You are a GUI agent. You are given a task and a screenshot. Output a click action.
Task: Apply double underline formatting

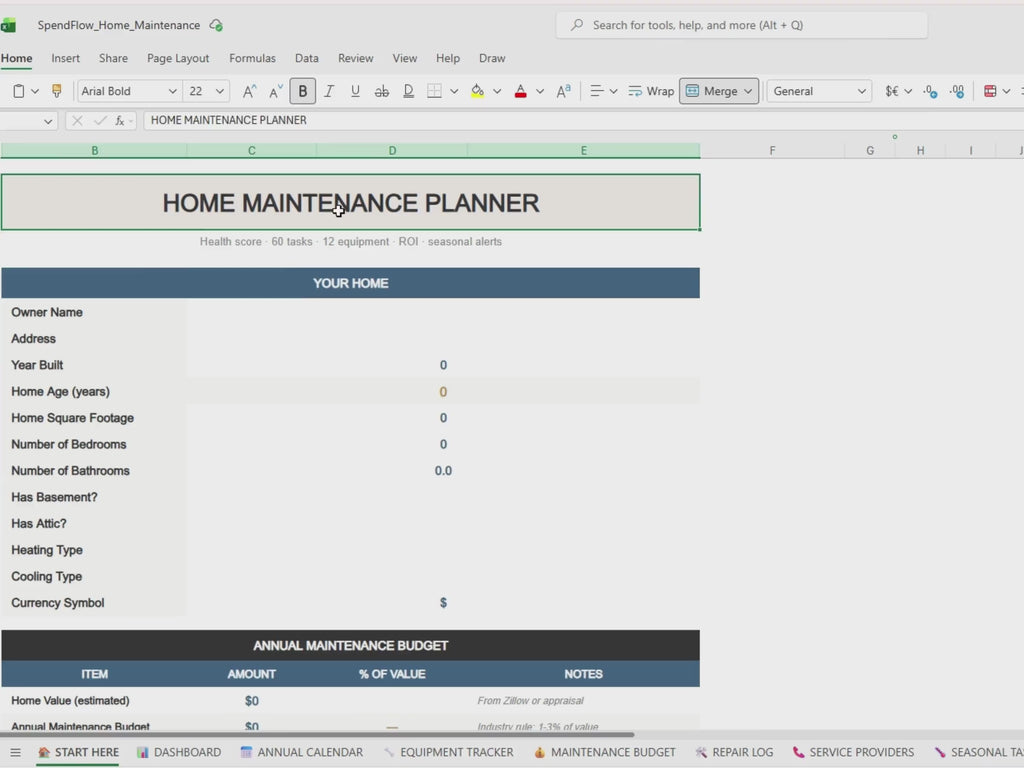(408, 91)
